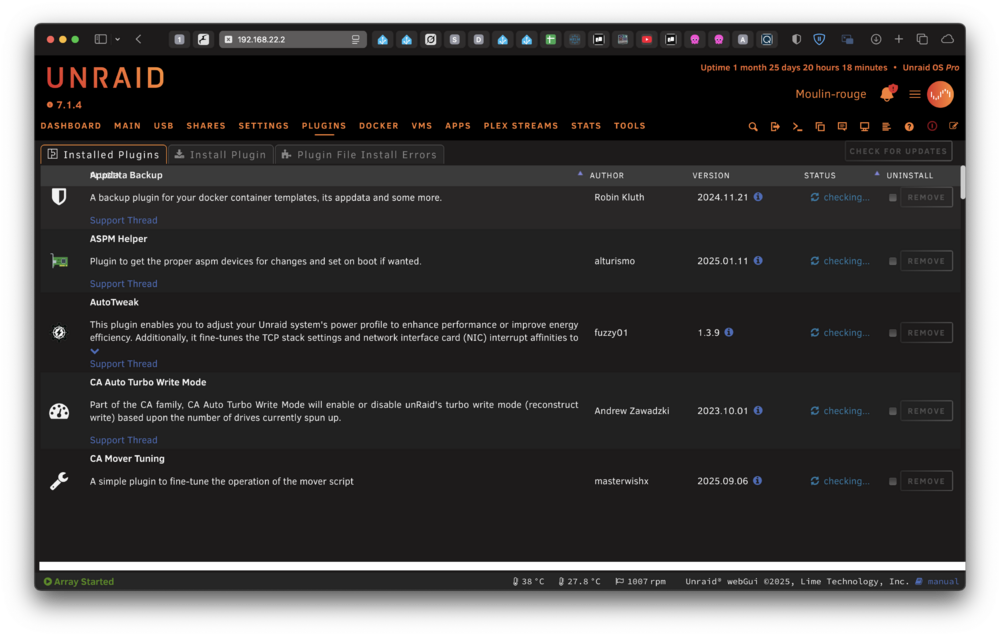
Task: Click the system info monitor icon
Action: [x=864, y=126]
